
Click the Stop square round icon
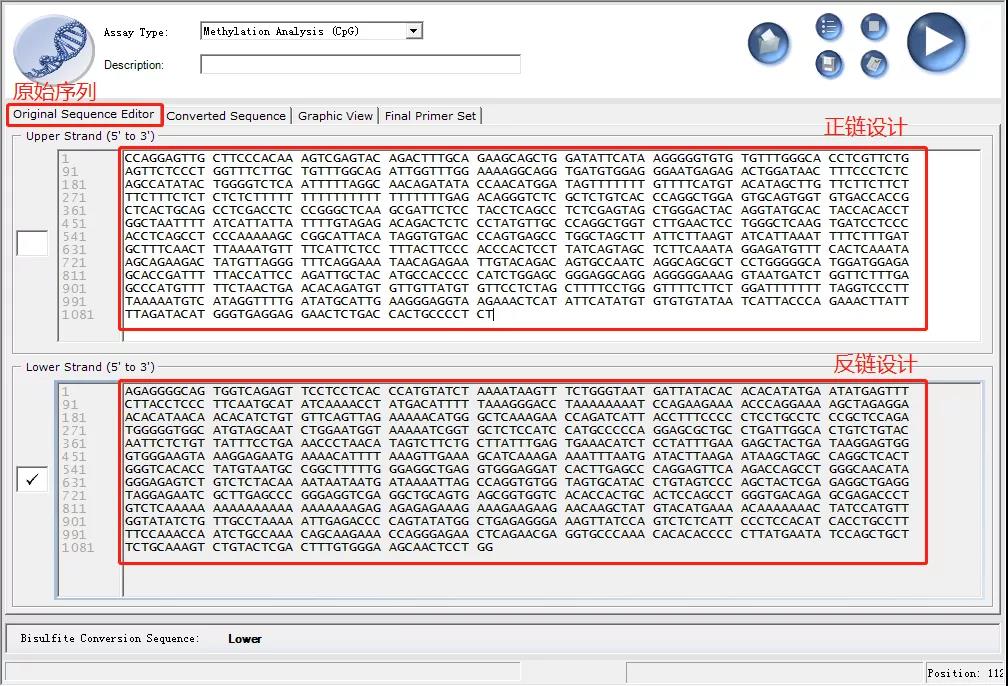pyautogui.click(x=874, y=27)
